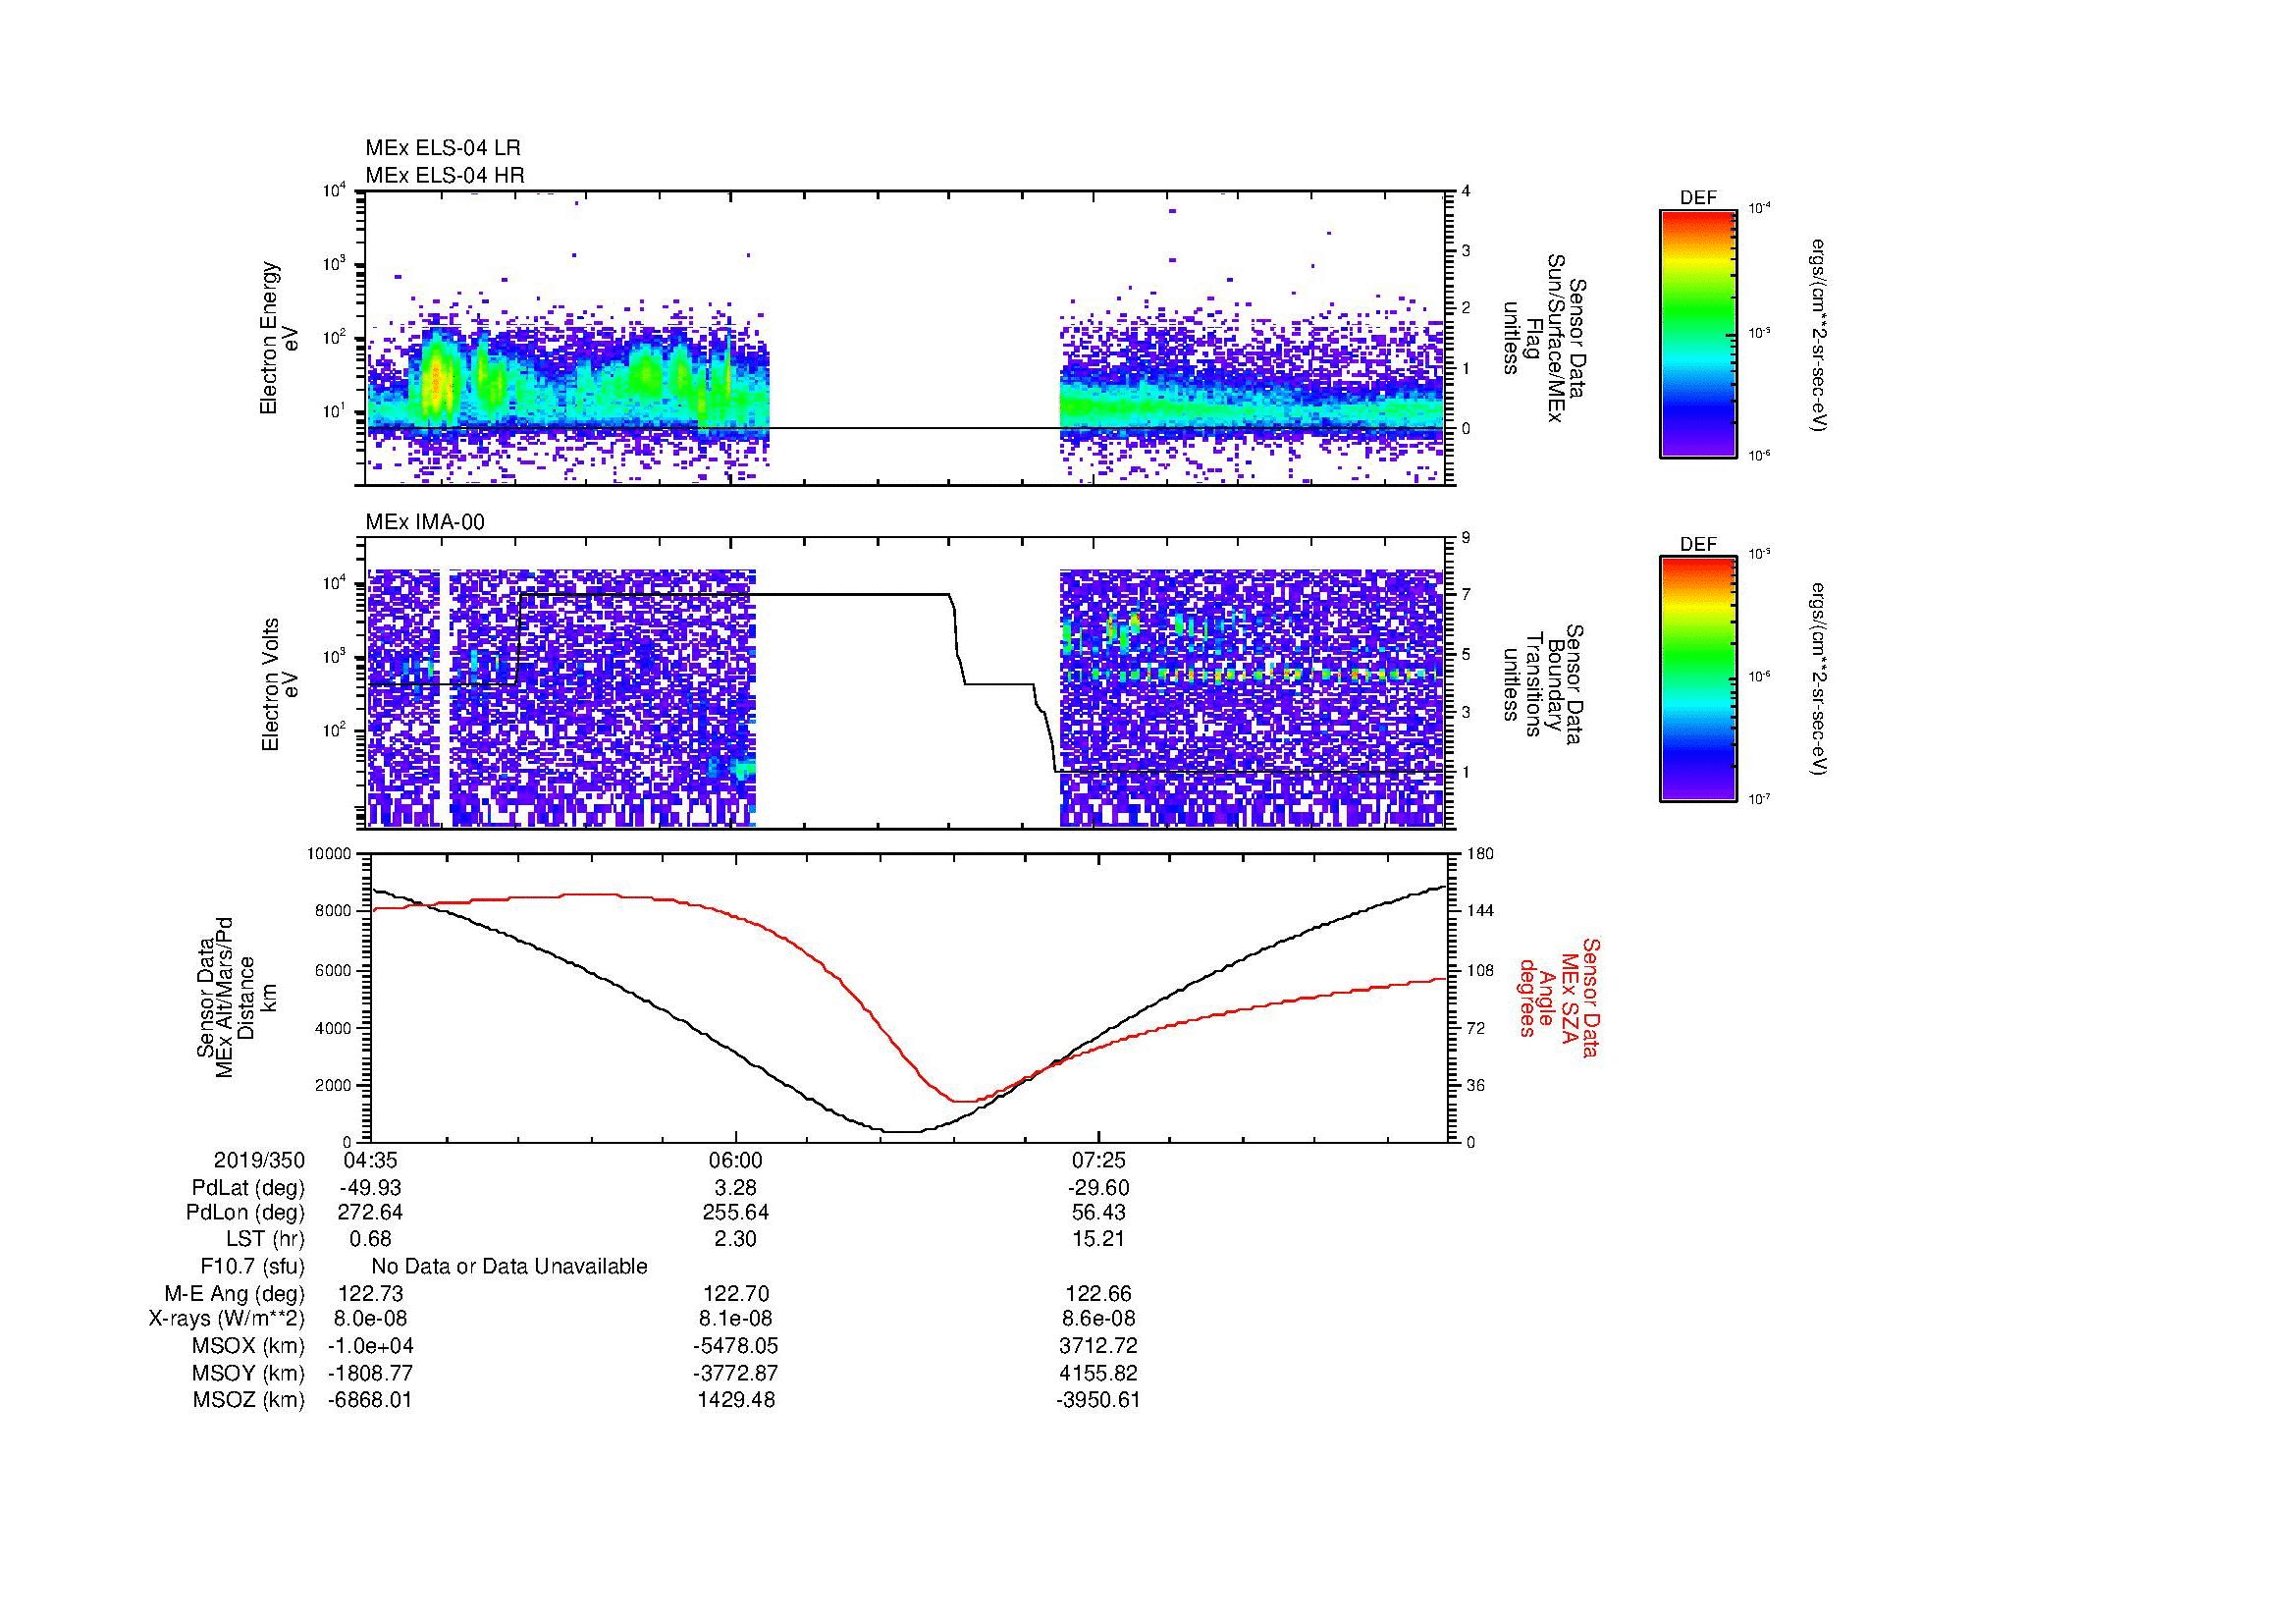
Task: Click the X-rays (W/m**2) row label
Action: 226,1320
